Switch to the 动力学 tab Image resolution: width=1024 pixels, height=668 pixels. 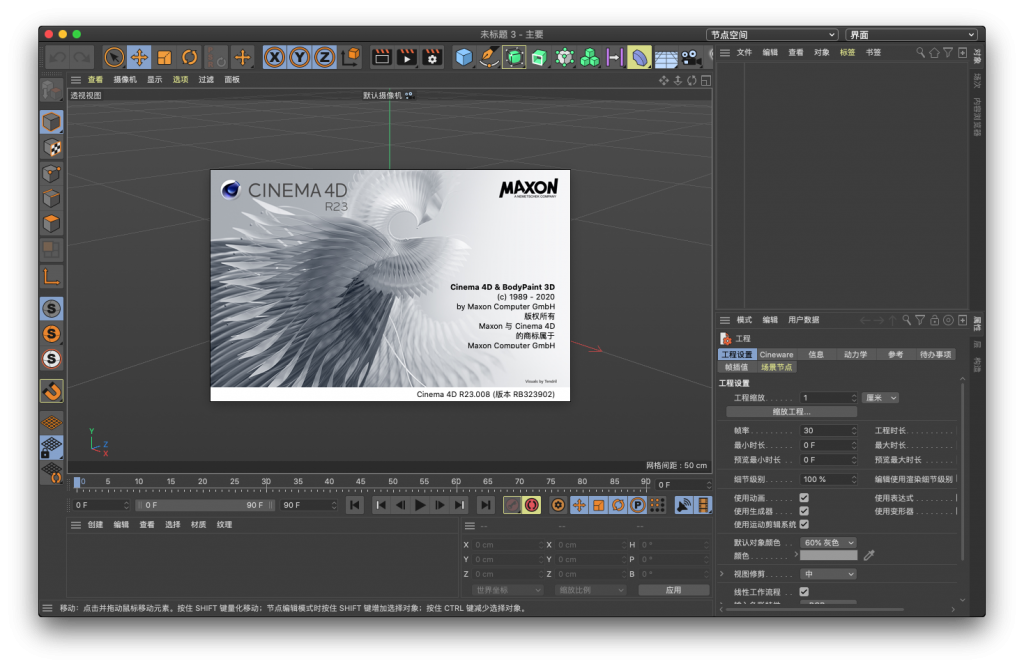pos(856,355)
